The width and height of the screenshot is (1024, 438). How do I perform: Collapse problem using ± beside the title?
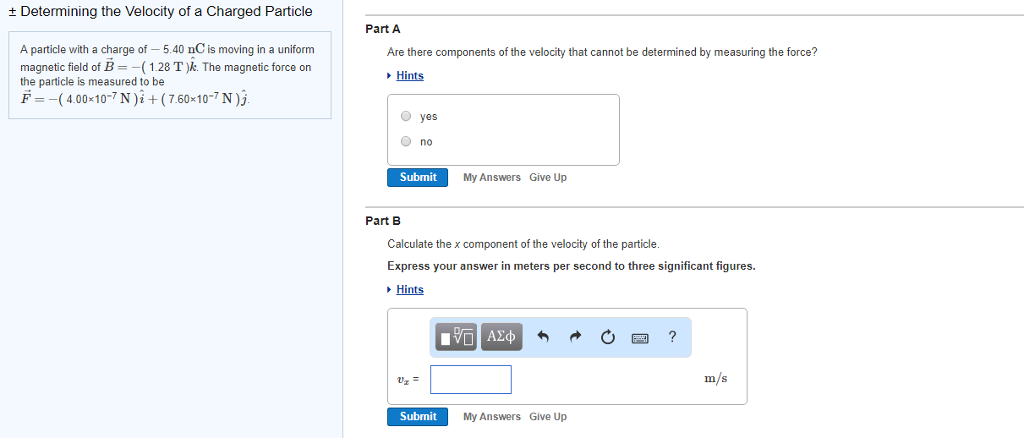10,12
